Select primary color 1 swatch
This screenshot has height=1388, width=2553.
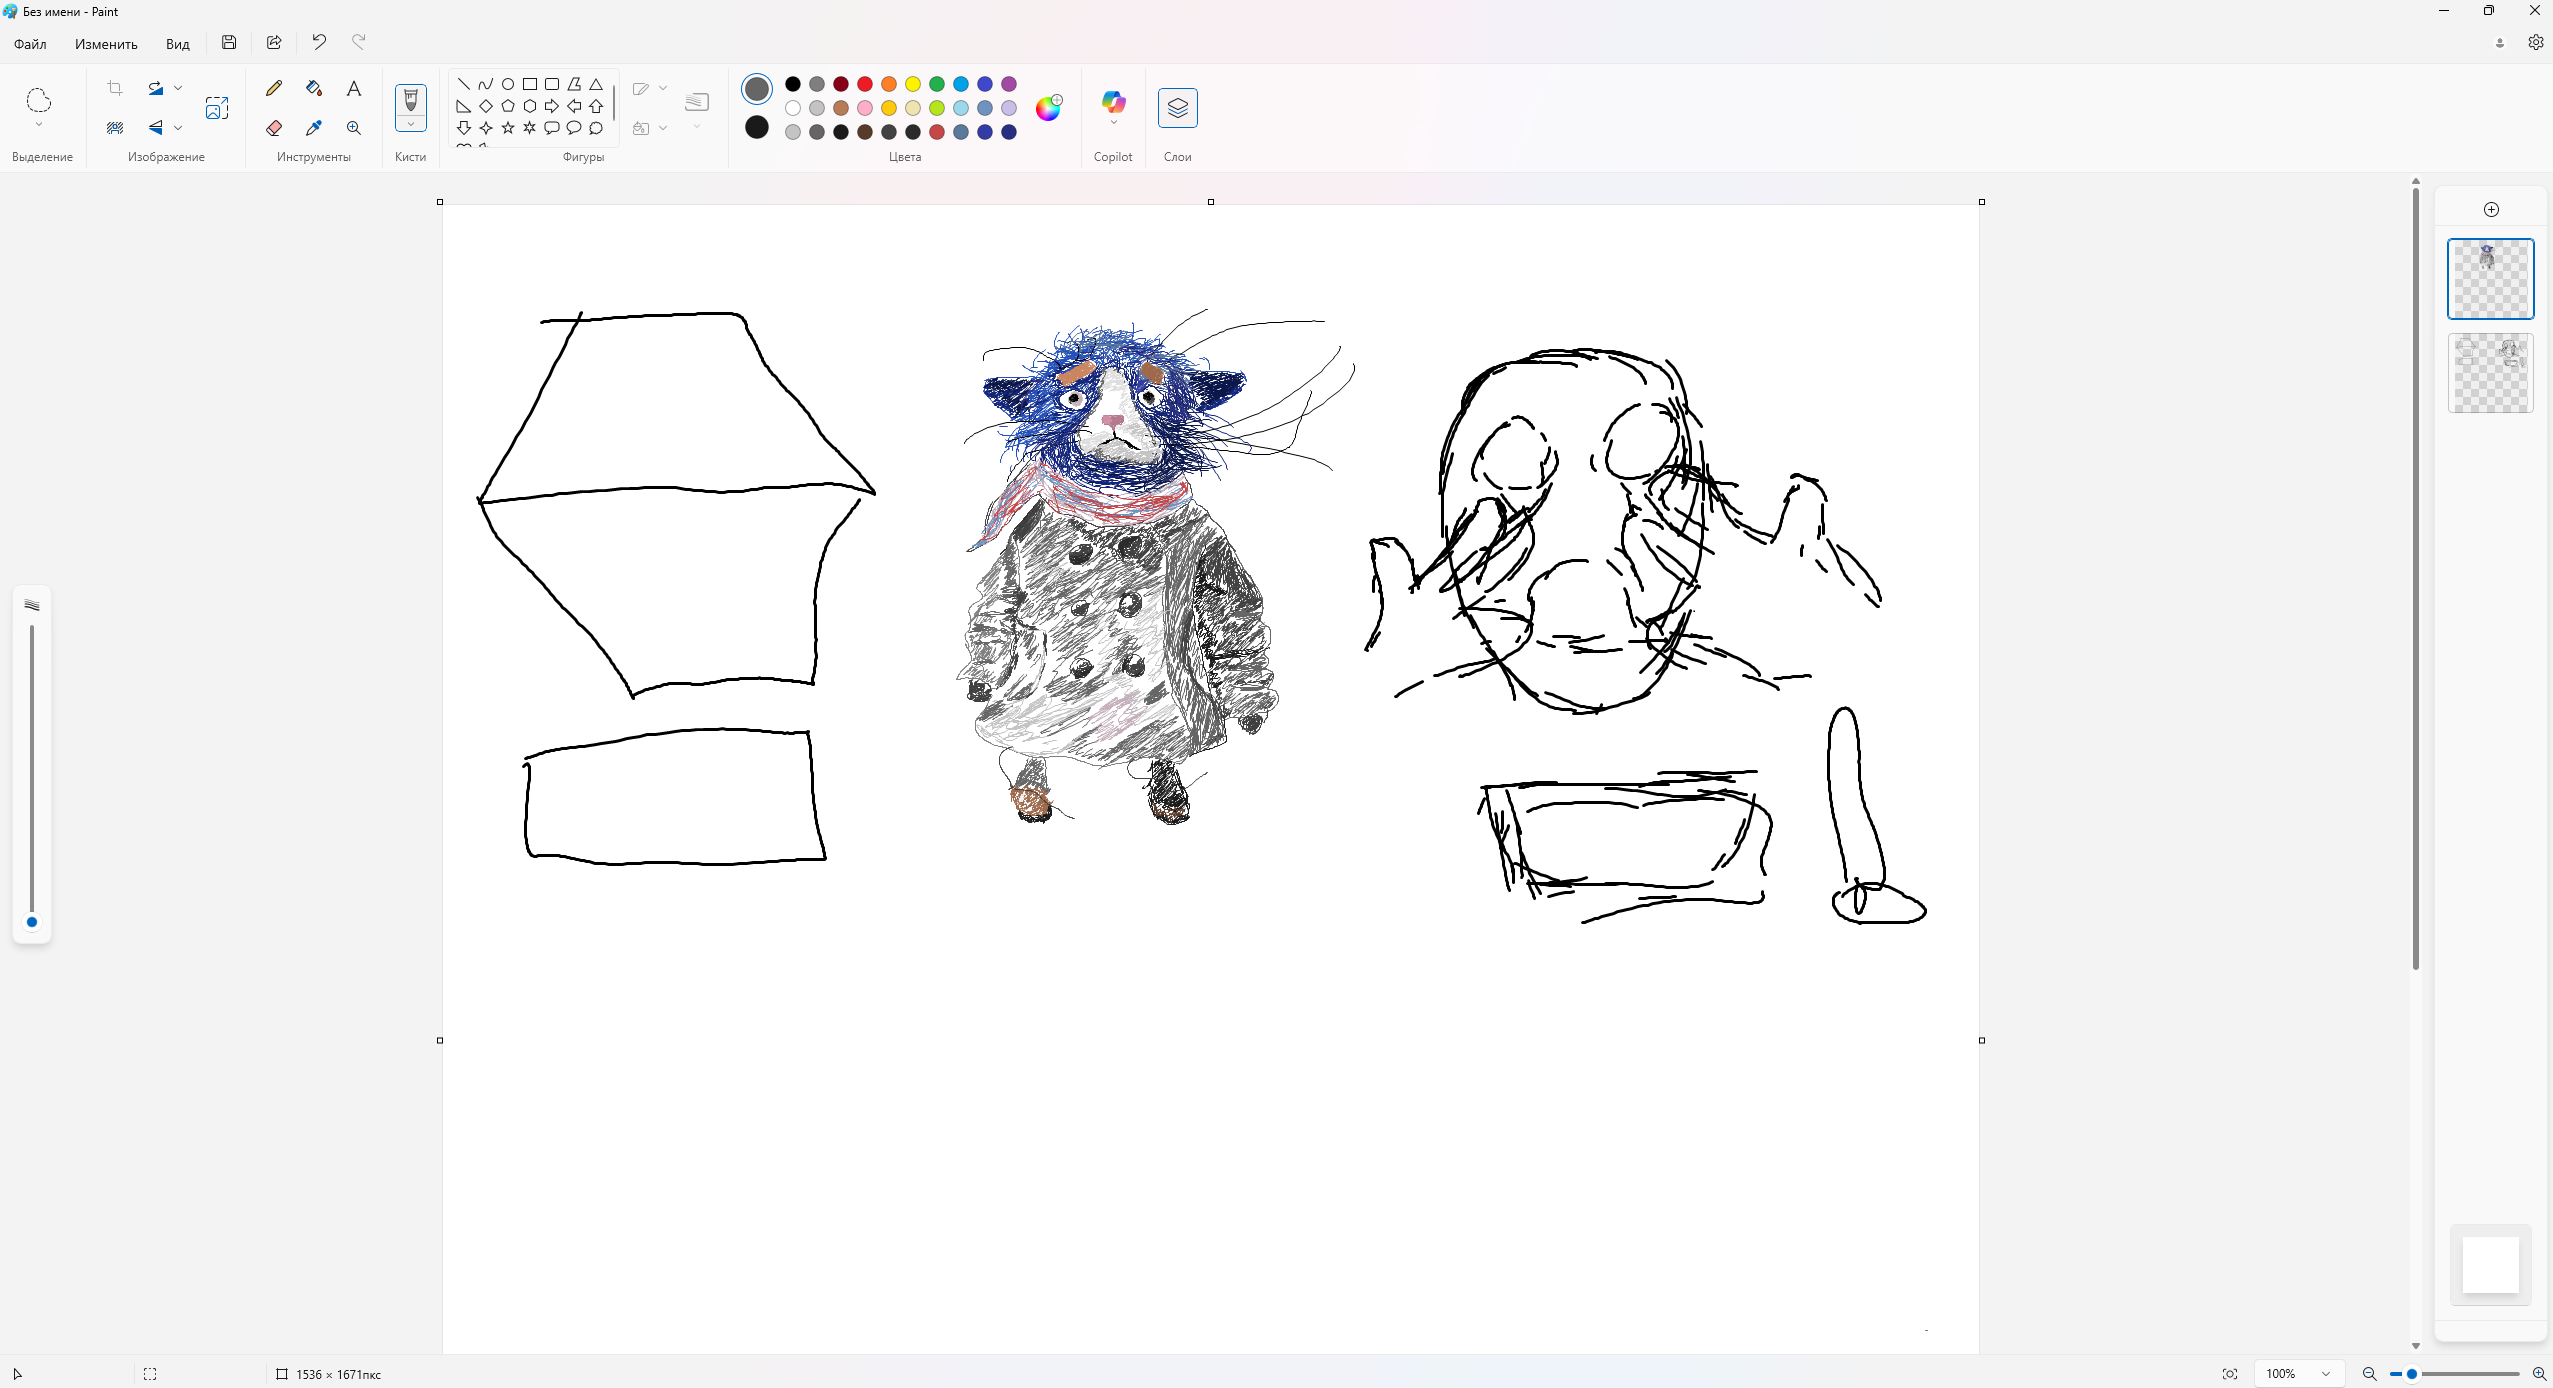(x=757, y=89)
